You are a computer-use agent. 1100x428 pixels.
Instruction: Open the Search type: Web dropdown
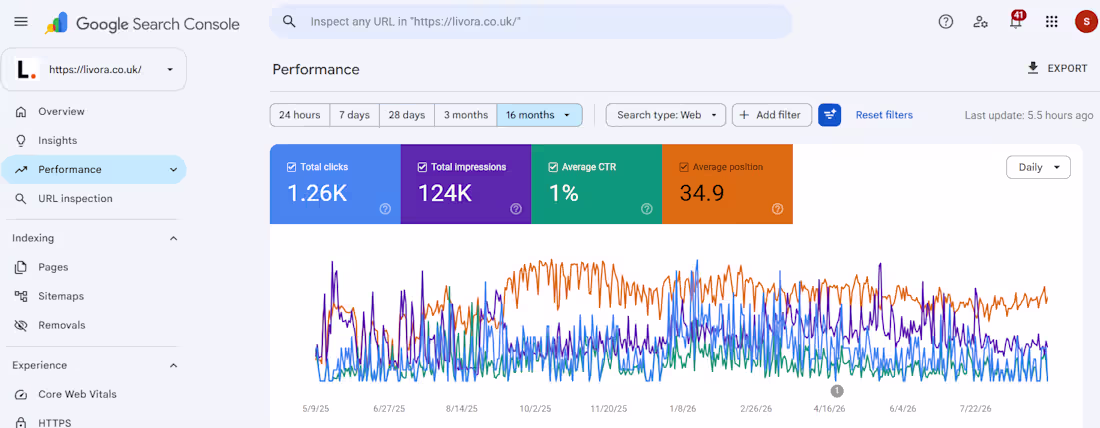pos(666,115)
